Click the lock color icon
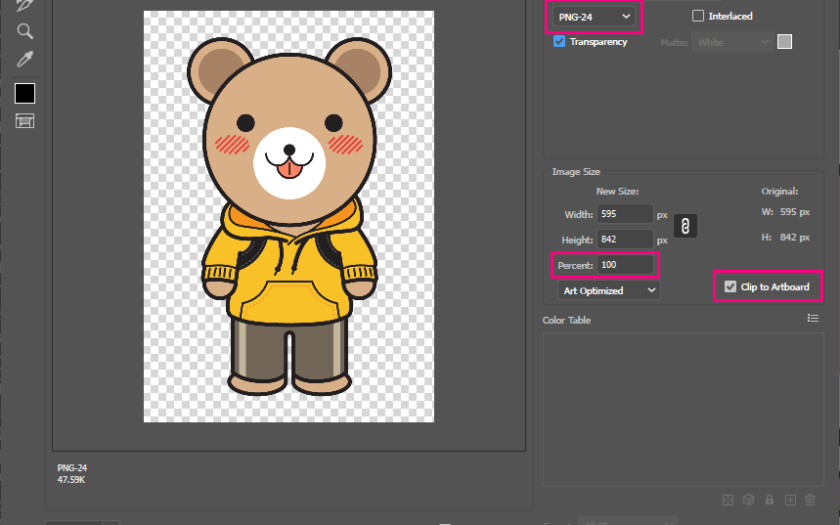This screenshot has height=525, width=840. pos(769,499)
